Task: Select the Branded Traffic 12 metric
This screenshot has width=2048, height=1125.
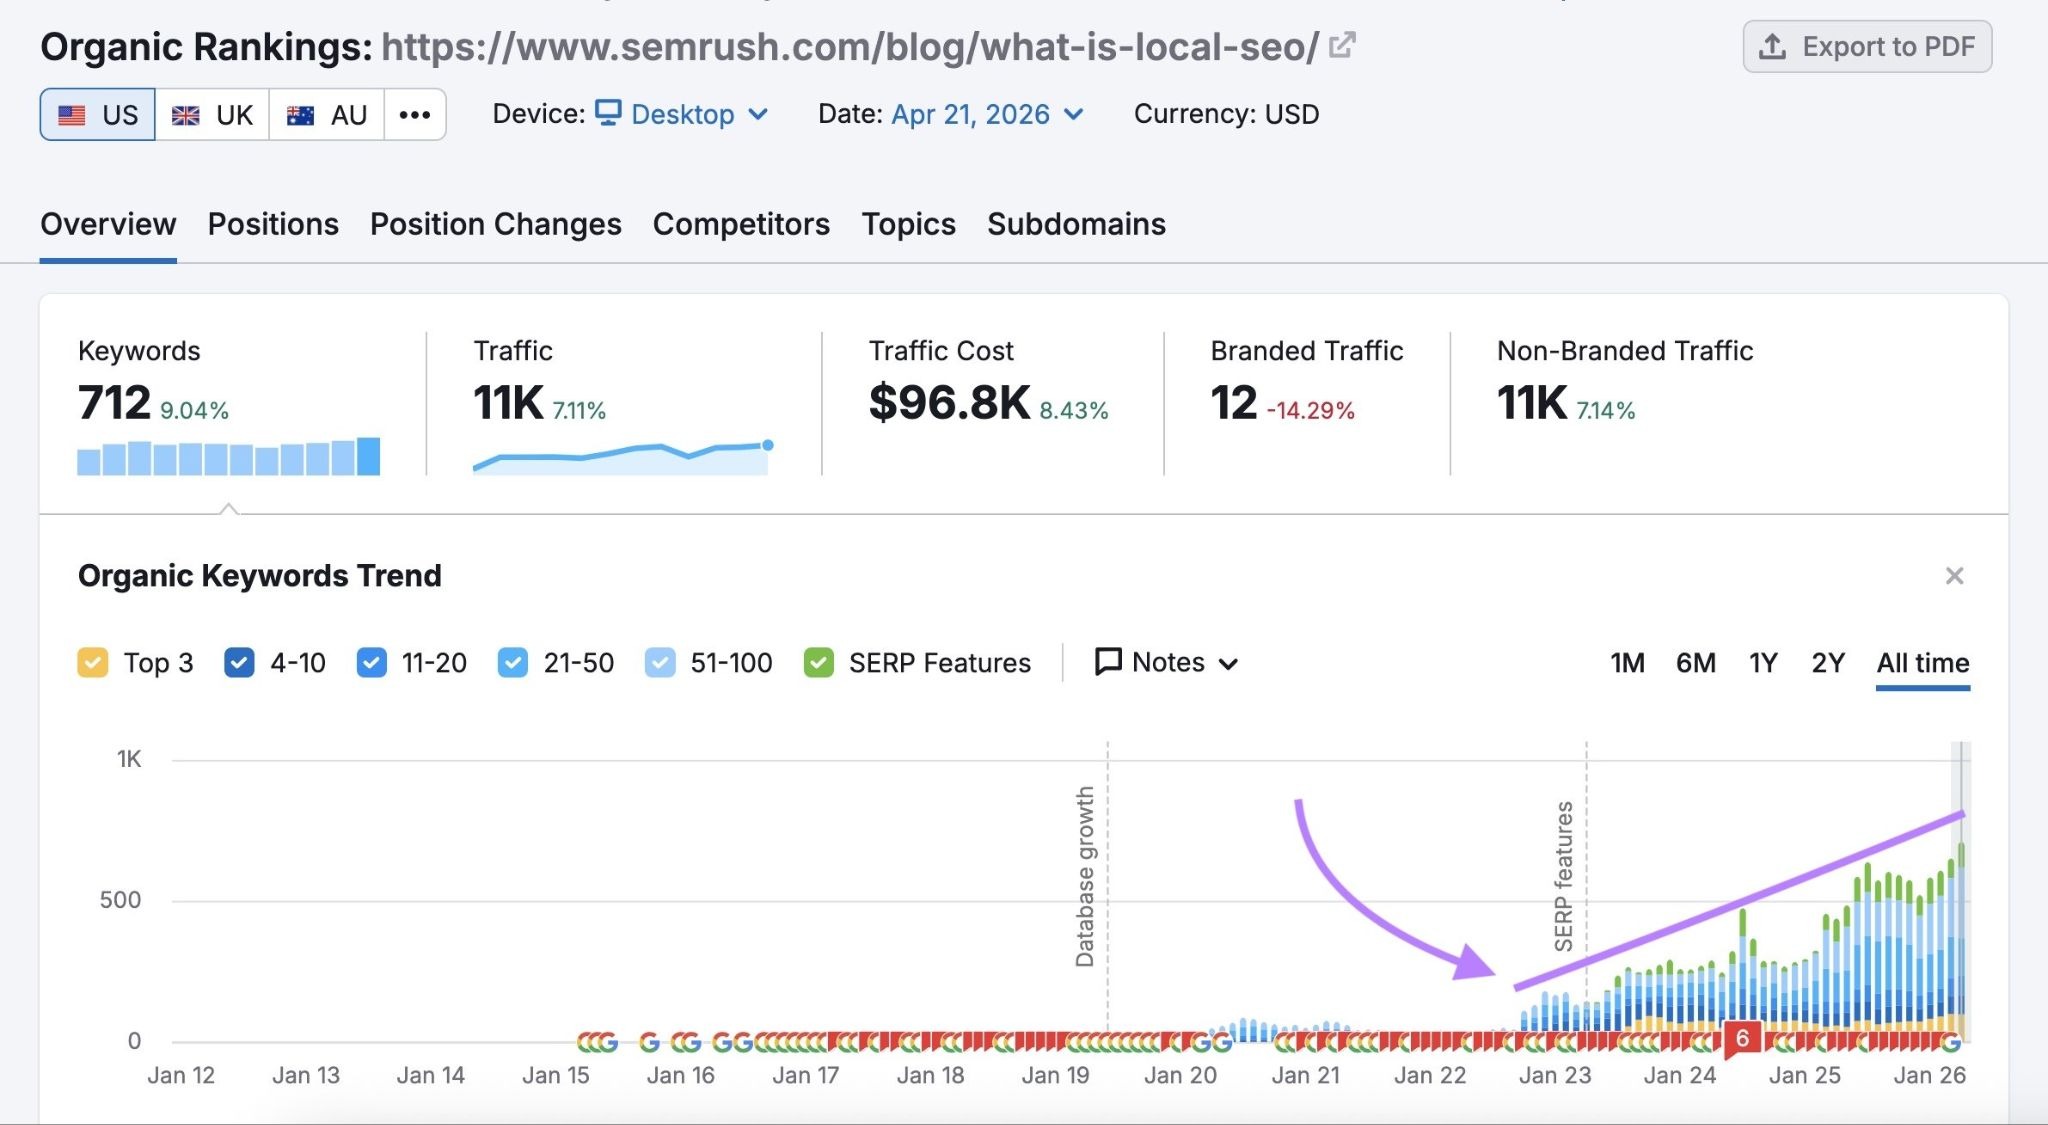Action: click(x=1233, y=403)
